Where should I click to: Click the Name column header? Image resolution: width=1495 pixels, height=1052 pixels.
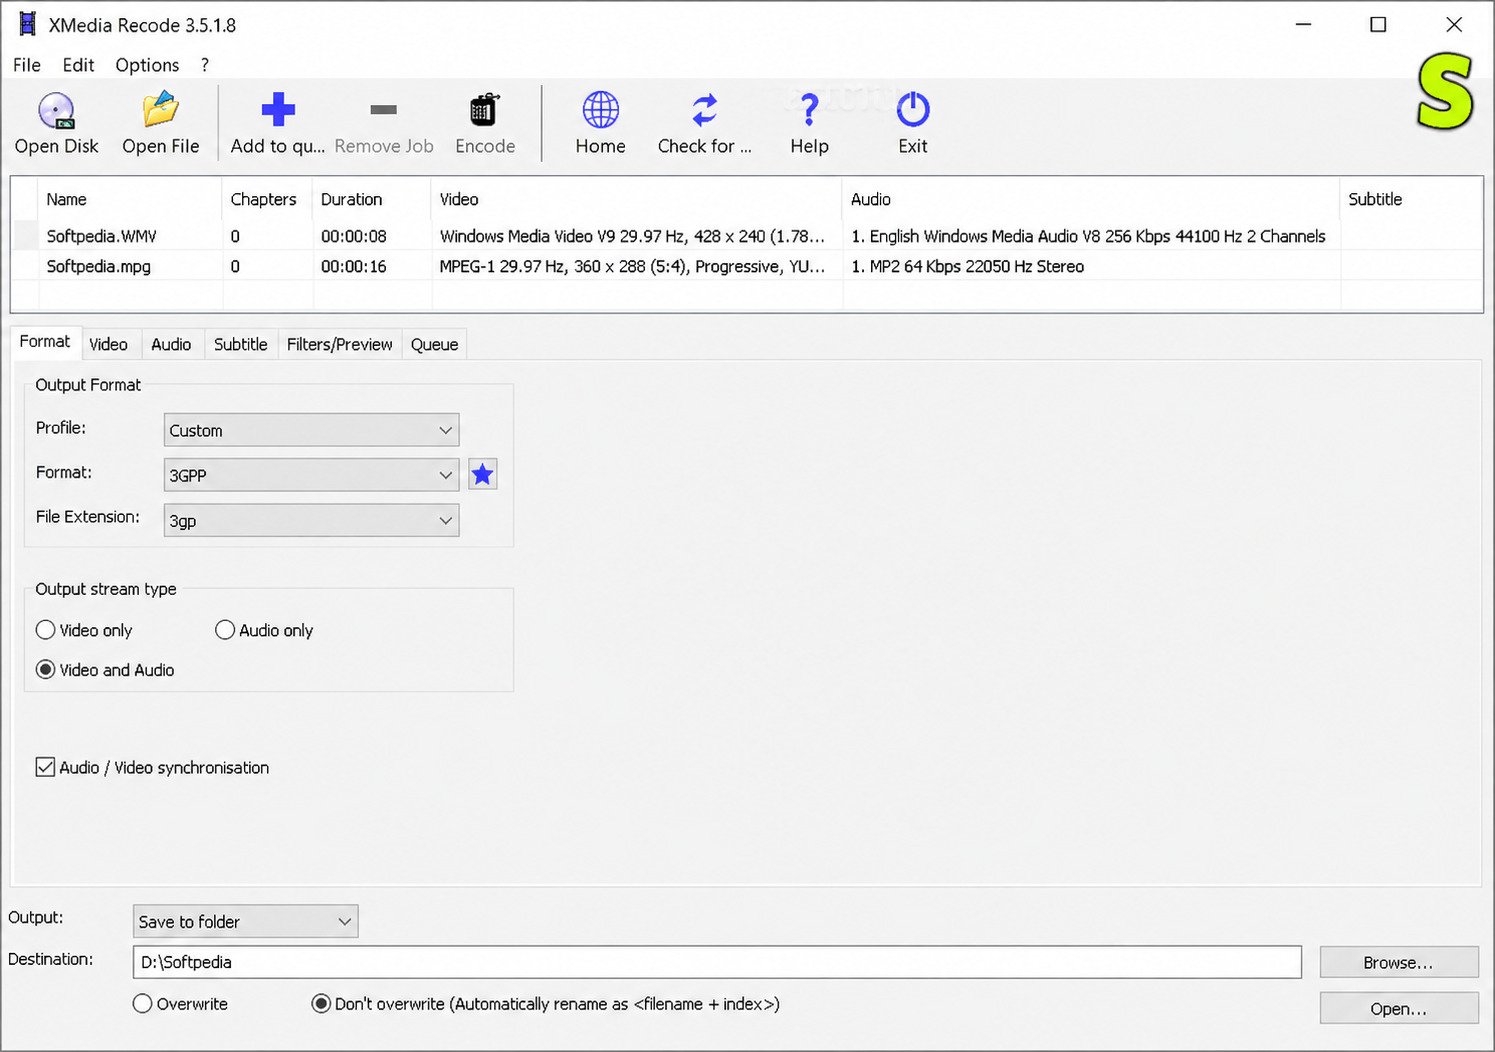point(129,199)
